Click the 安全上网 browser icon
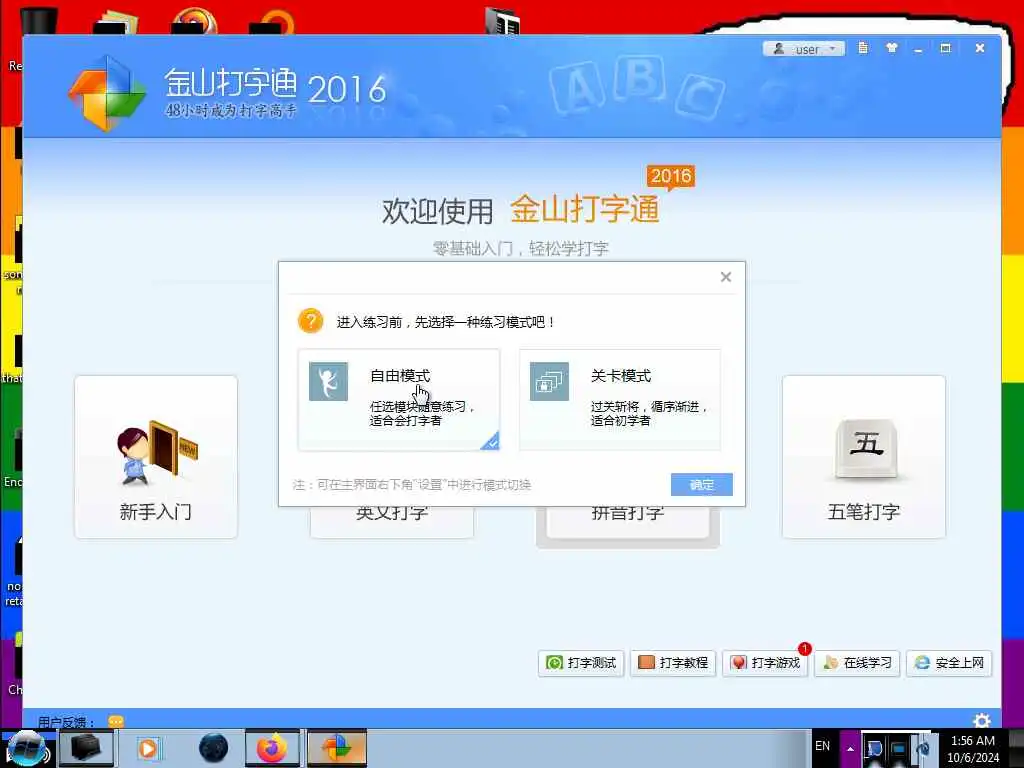Image resolution: width=1024 pixels, height=768 pixels. (x=922, y=663)
